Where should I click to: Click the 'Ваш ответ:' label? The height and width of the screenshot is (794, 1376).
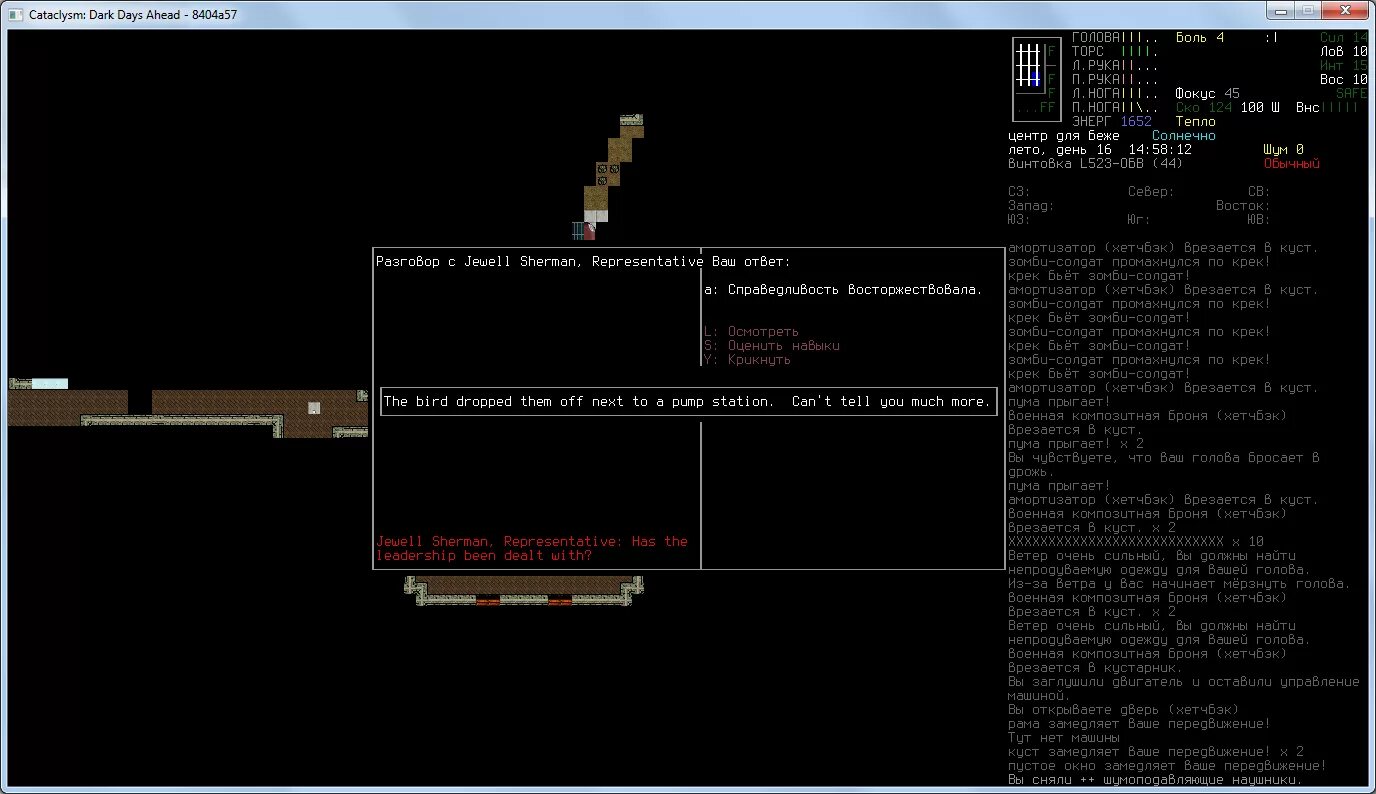pos(751,262)
